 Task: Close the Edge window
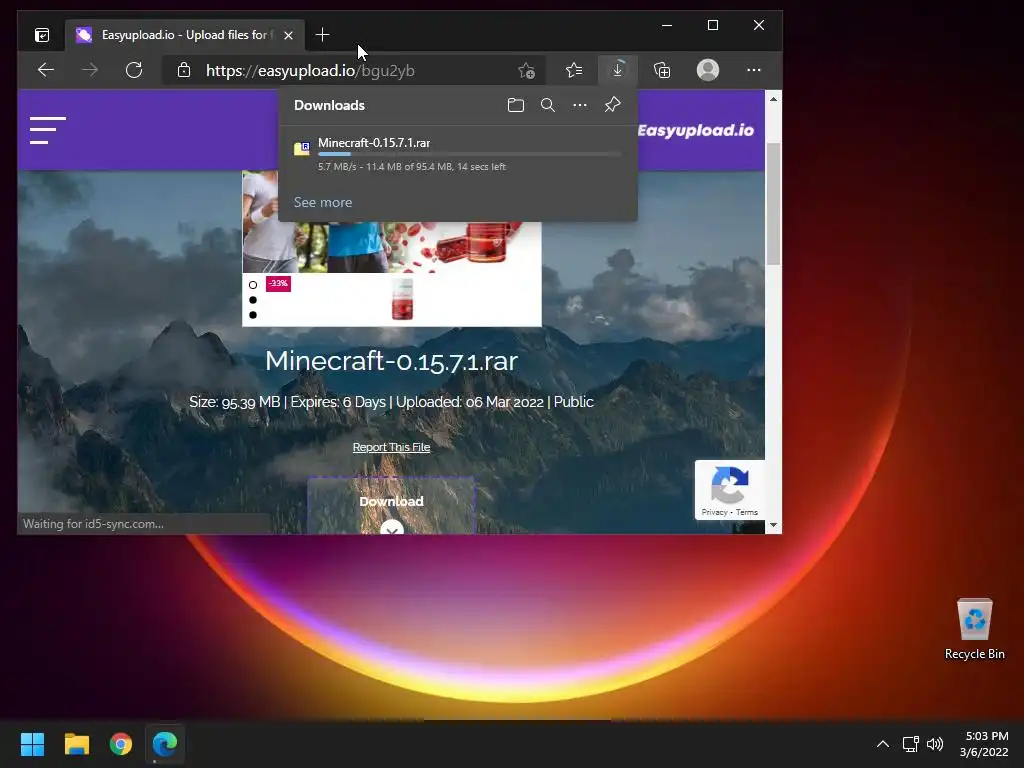tap(758, 25)
